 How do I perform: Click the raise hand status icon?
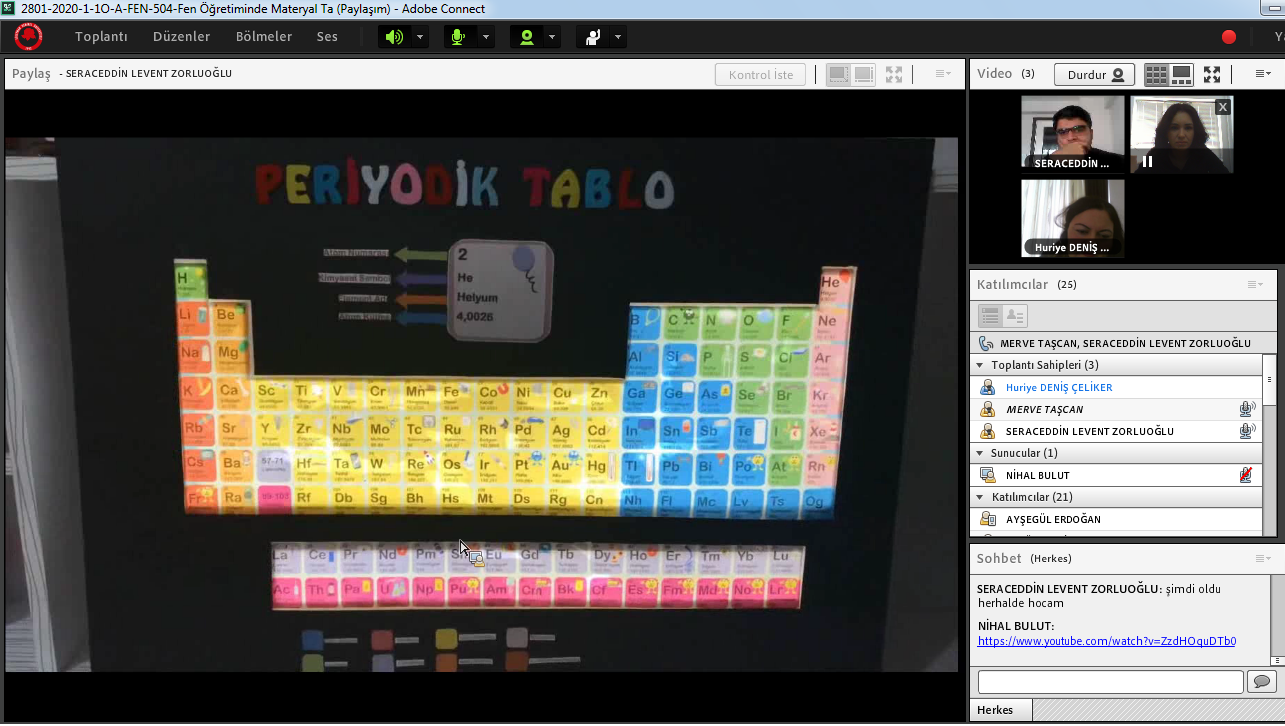593,37
